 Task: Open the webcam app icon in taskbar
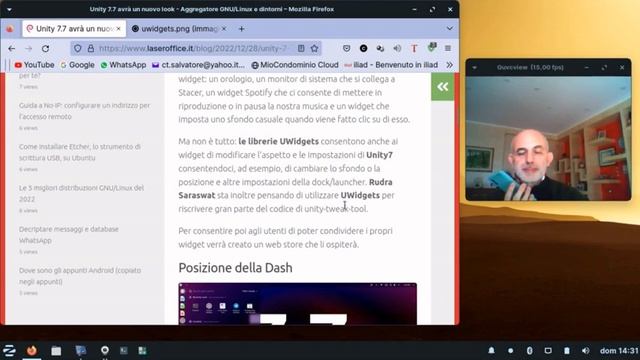(x=105, y=351)
